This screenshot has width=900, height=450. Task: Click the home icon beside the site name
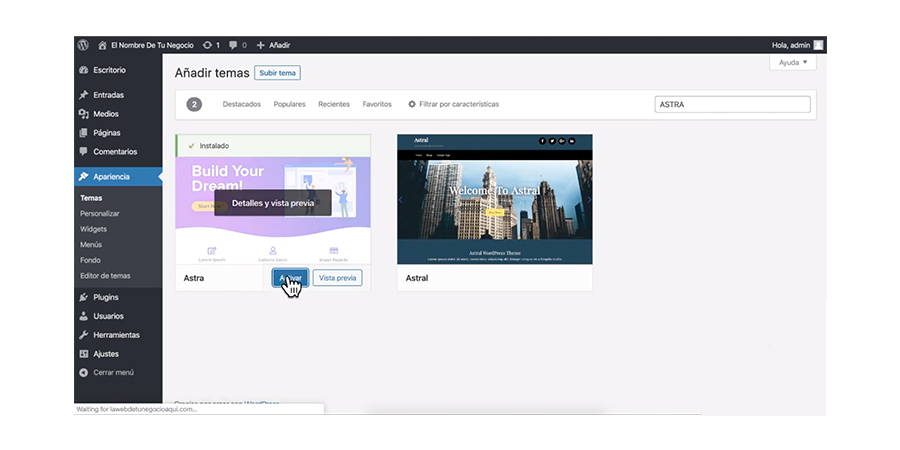pyautogui.click(x=102, y=45)
